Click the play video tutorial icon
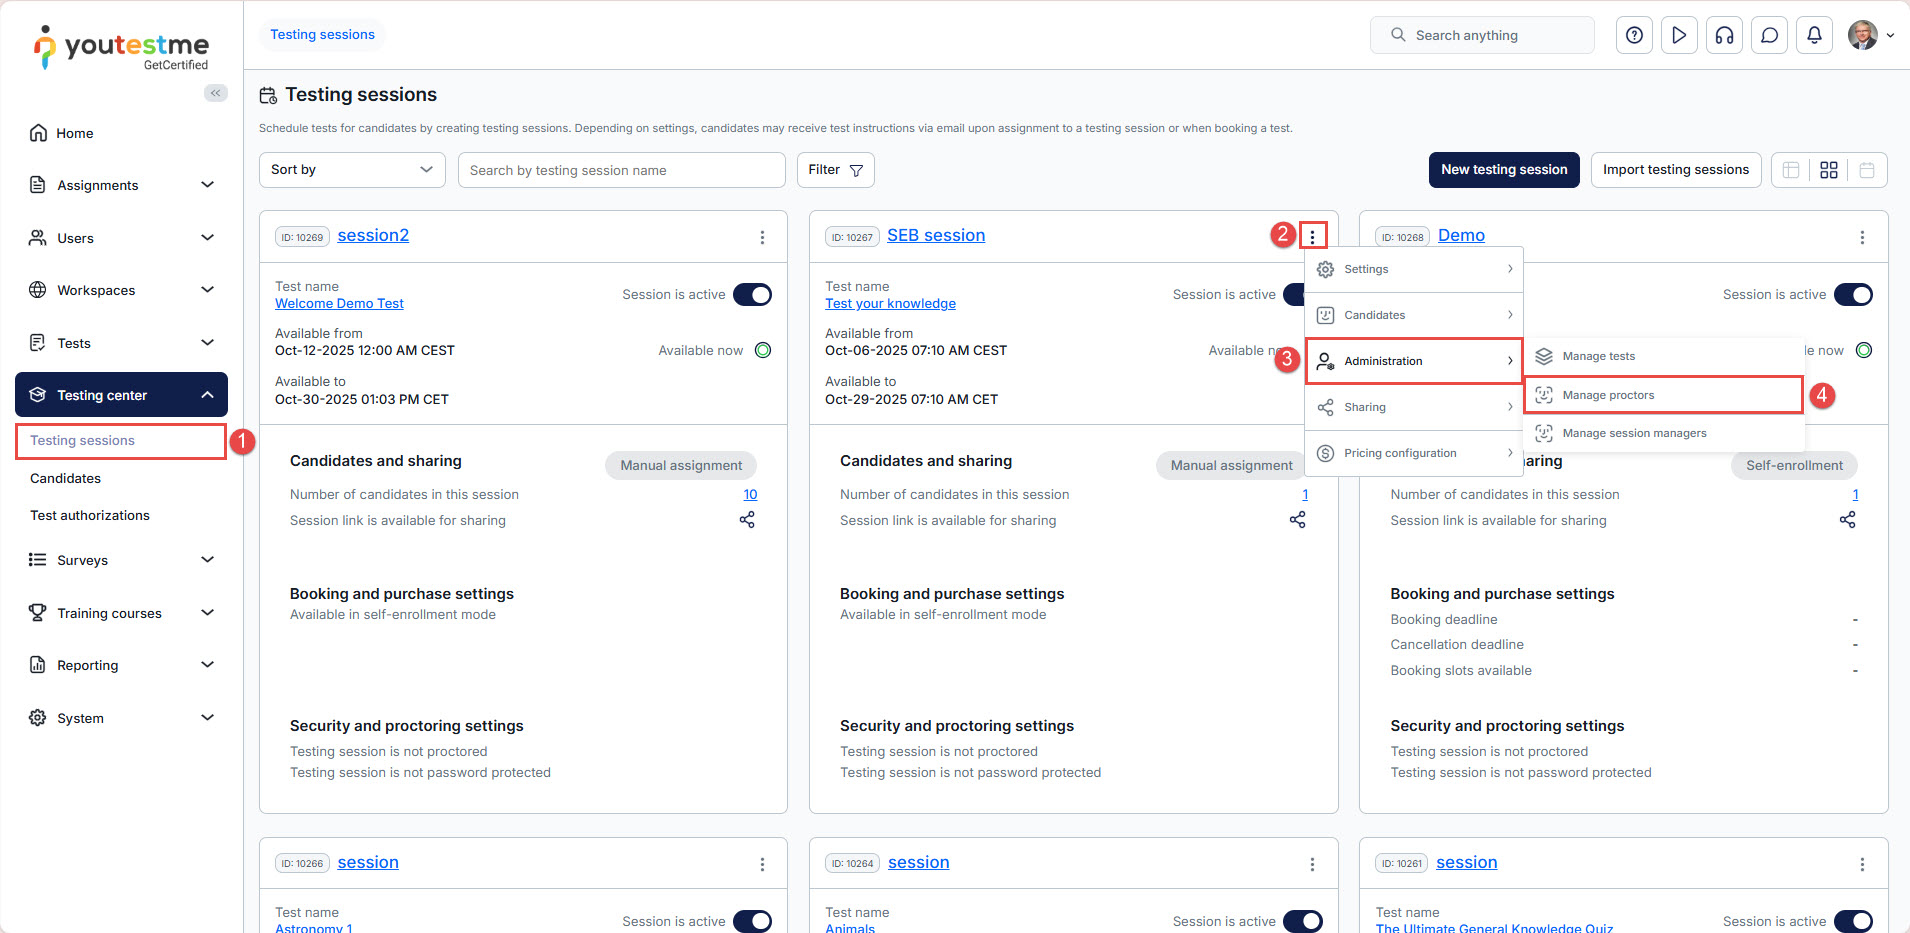 coord(1679,35)
